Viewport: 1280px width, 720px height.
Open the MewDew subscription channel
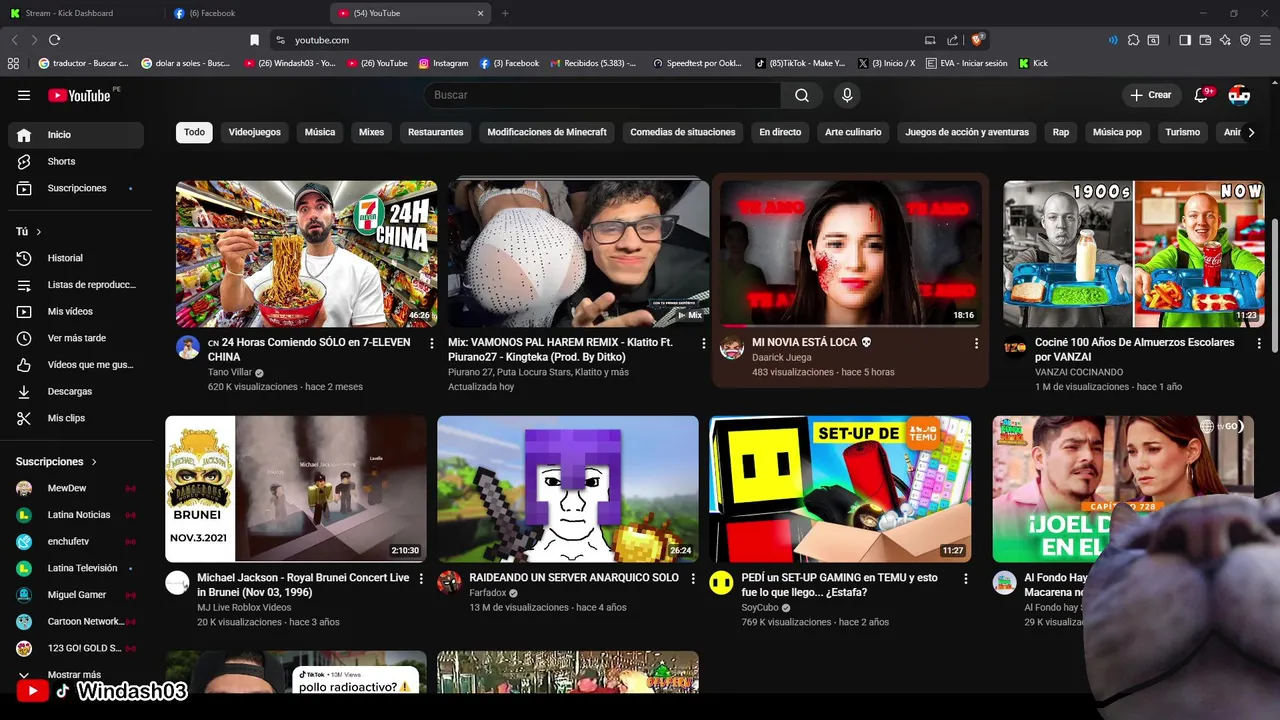point(76,488)
